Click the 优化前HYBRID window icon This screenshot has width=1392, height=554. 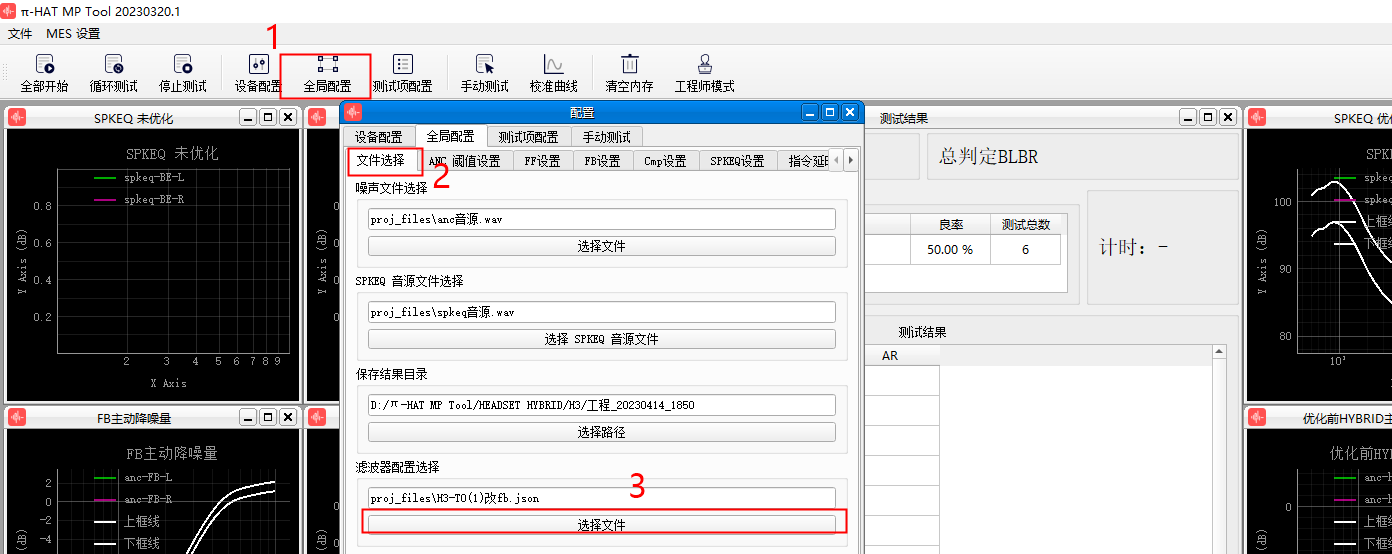[1257, 416]
